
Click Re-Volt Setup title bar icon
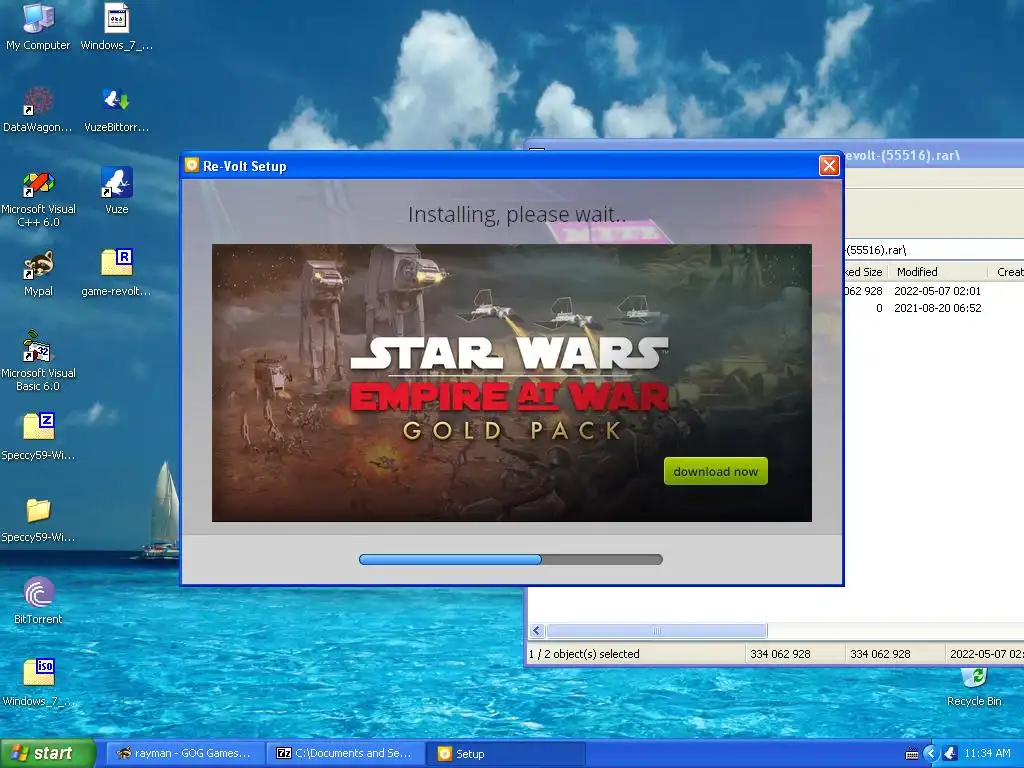[x=191, y=165]
